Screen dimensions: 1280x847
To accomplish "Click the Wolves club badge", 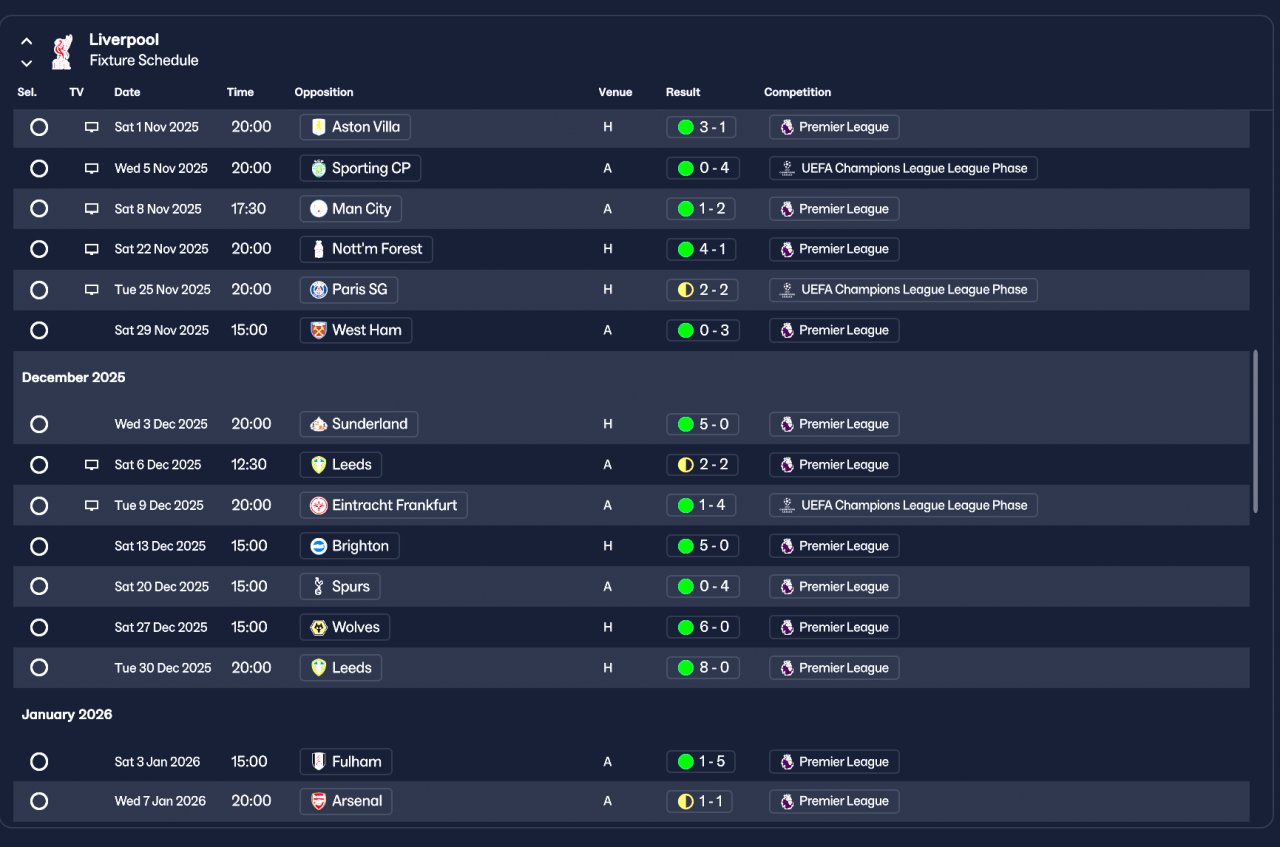I will 319,628.
